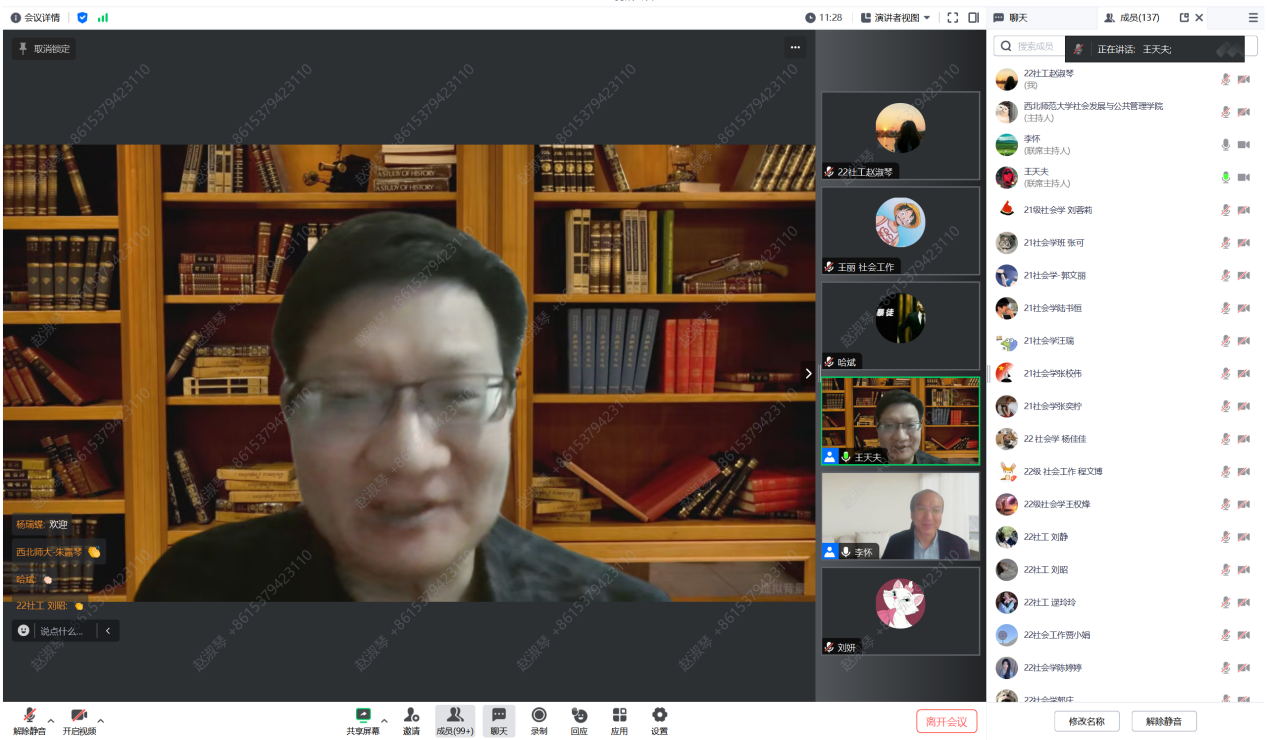
Task: Open the 回应 reactions icon
Action: [x=579, y=715]
